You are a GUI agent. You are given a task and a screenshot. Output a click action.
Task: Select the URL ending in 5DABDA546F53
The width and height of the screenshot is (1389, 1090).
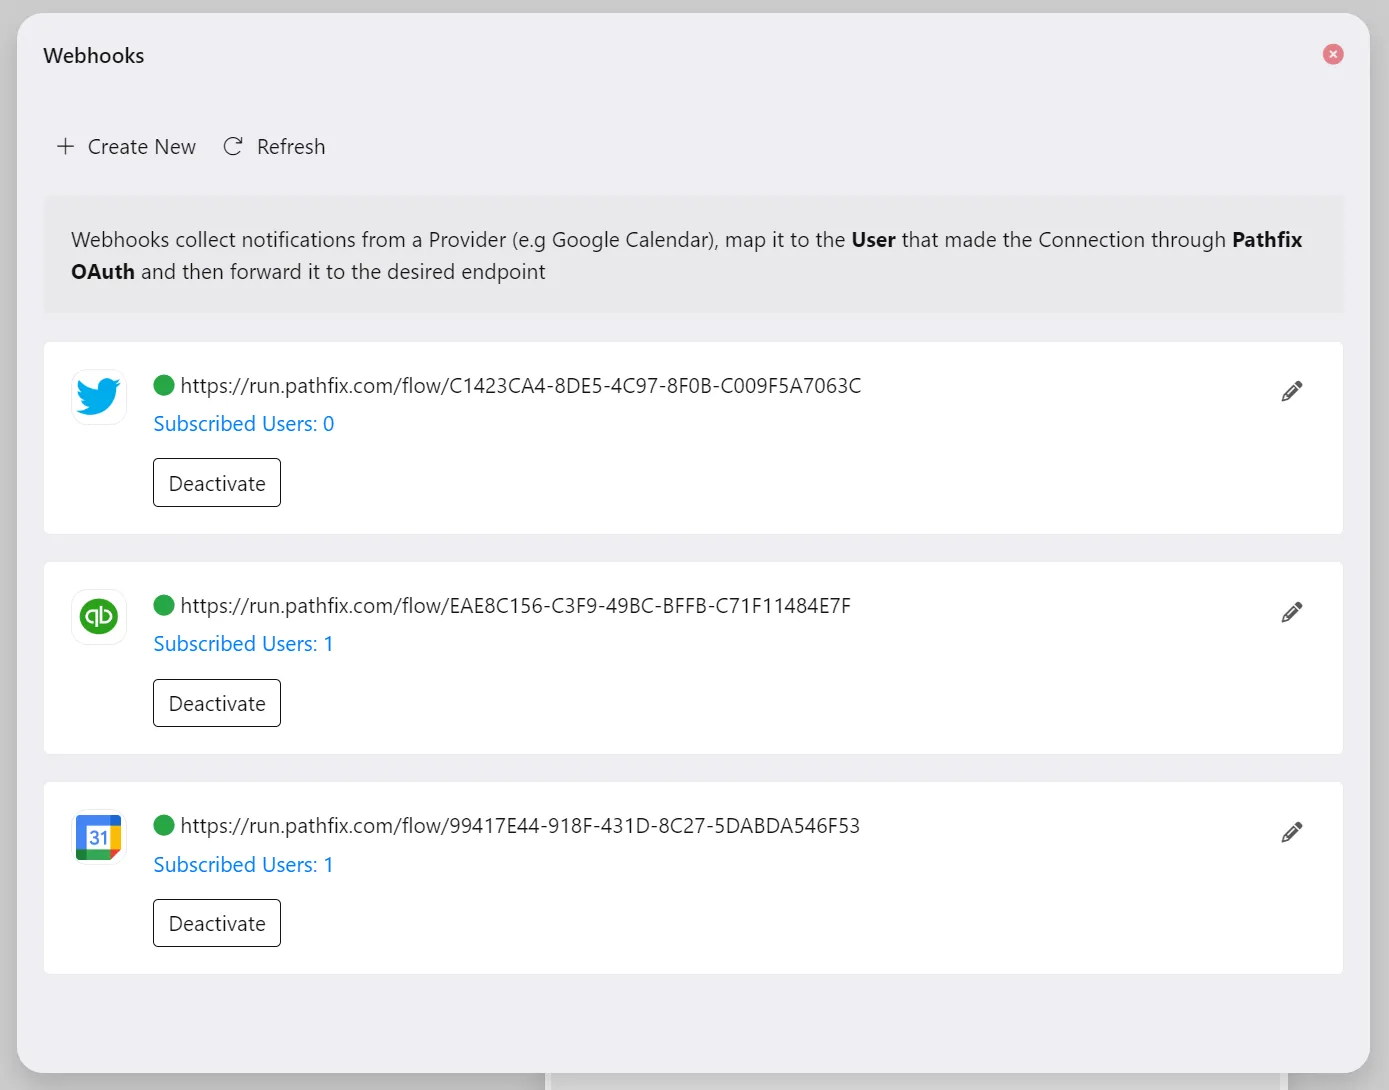tap(520, 826)
